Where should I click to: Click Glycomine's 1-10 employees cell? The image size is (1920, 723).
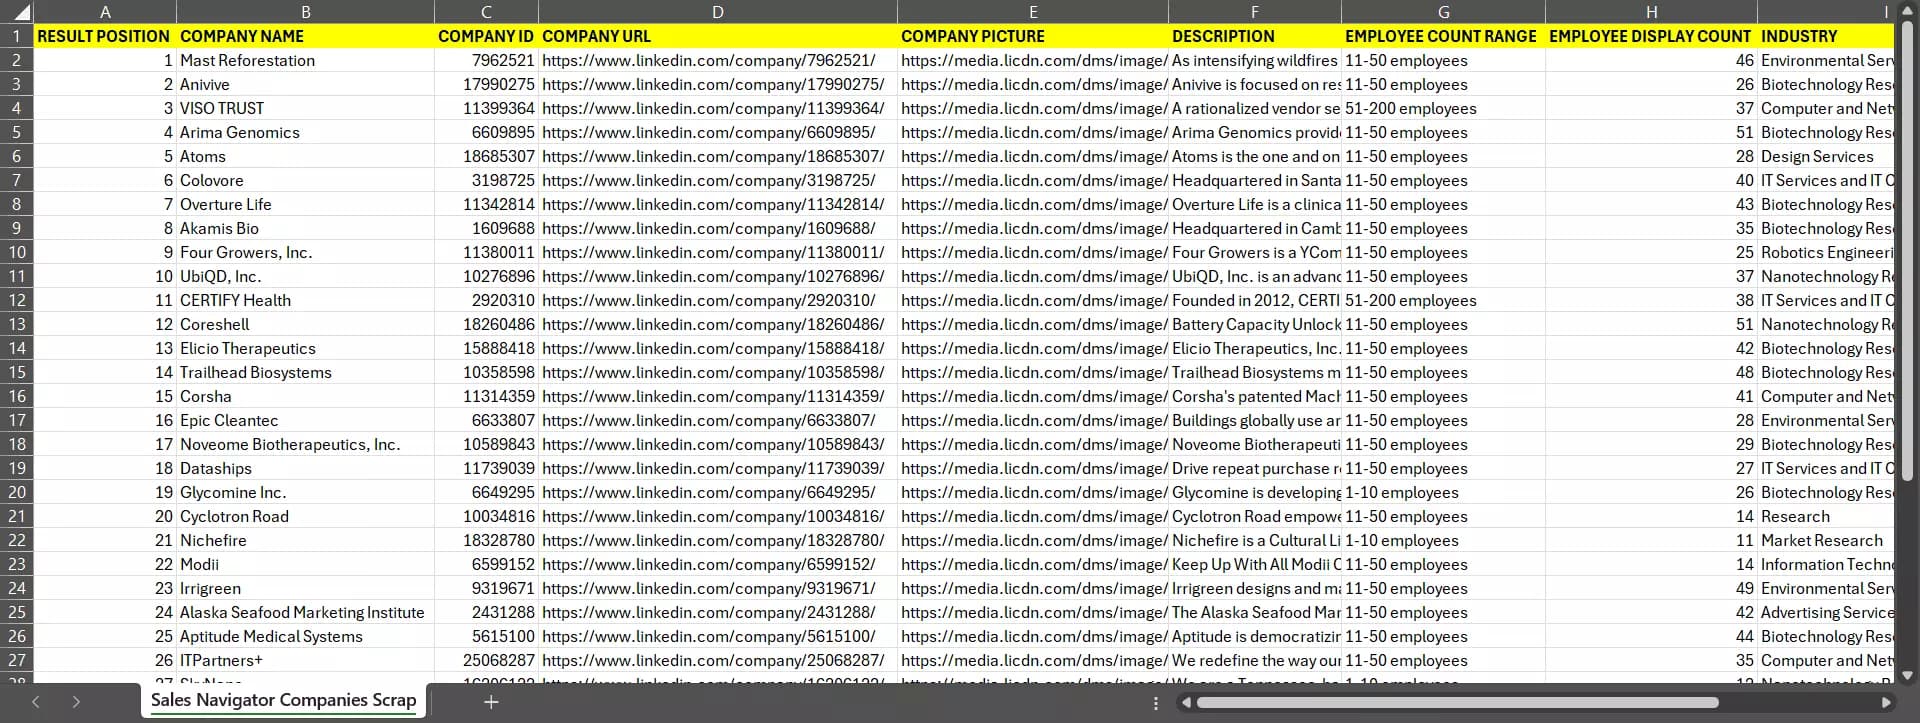1443,492
